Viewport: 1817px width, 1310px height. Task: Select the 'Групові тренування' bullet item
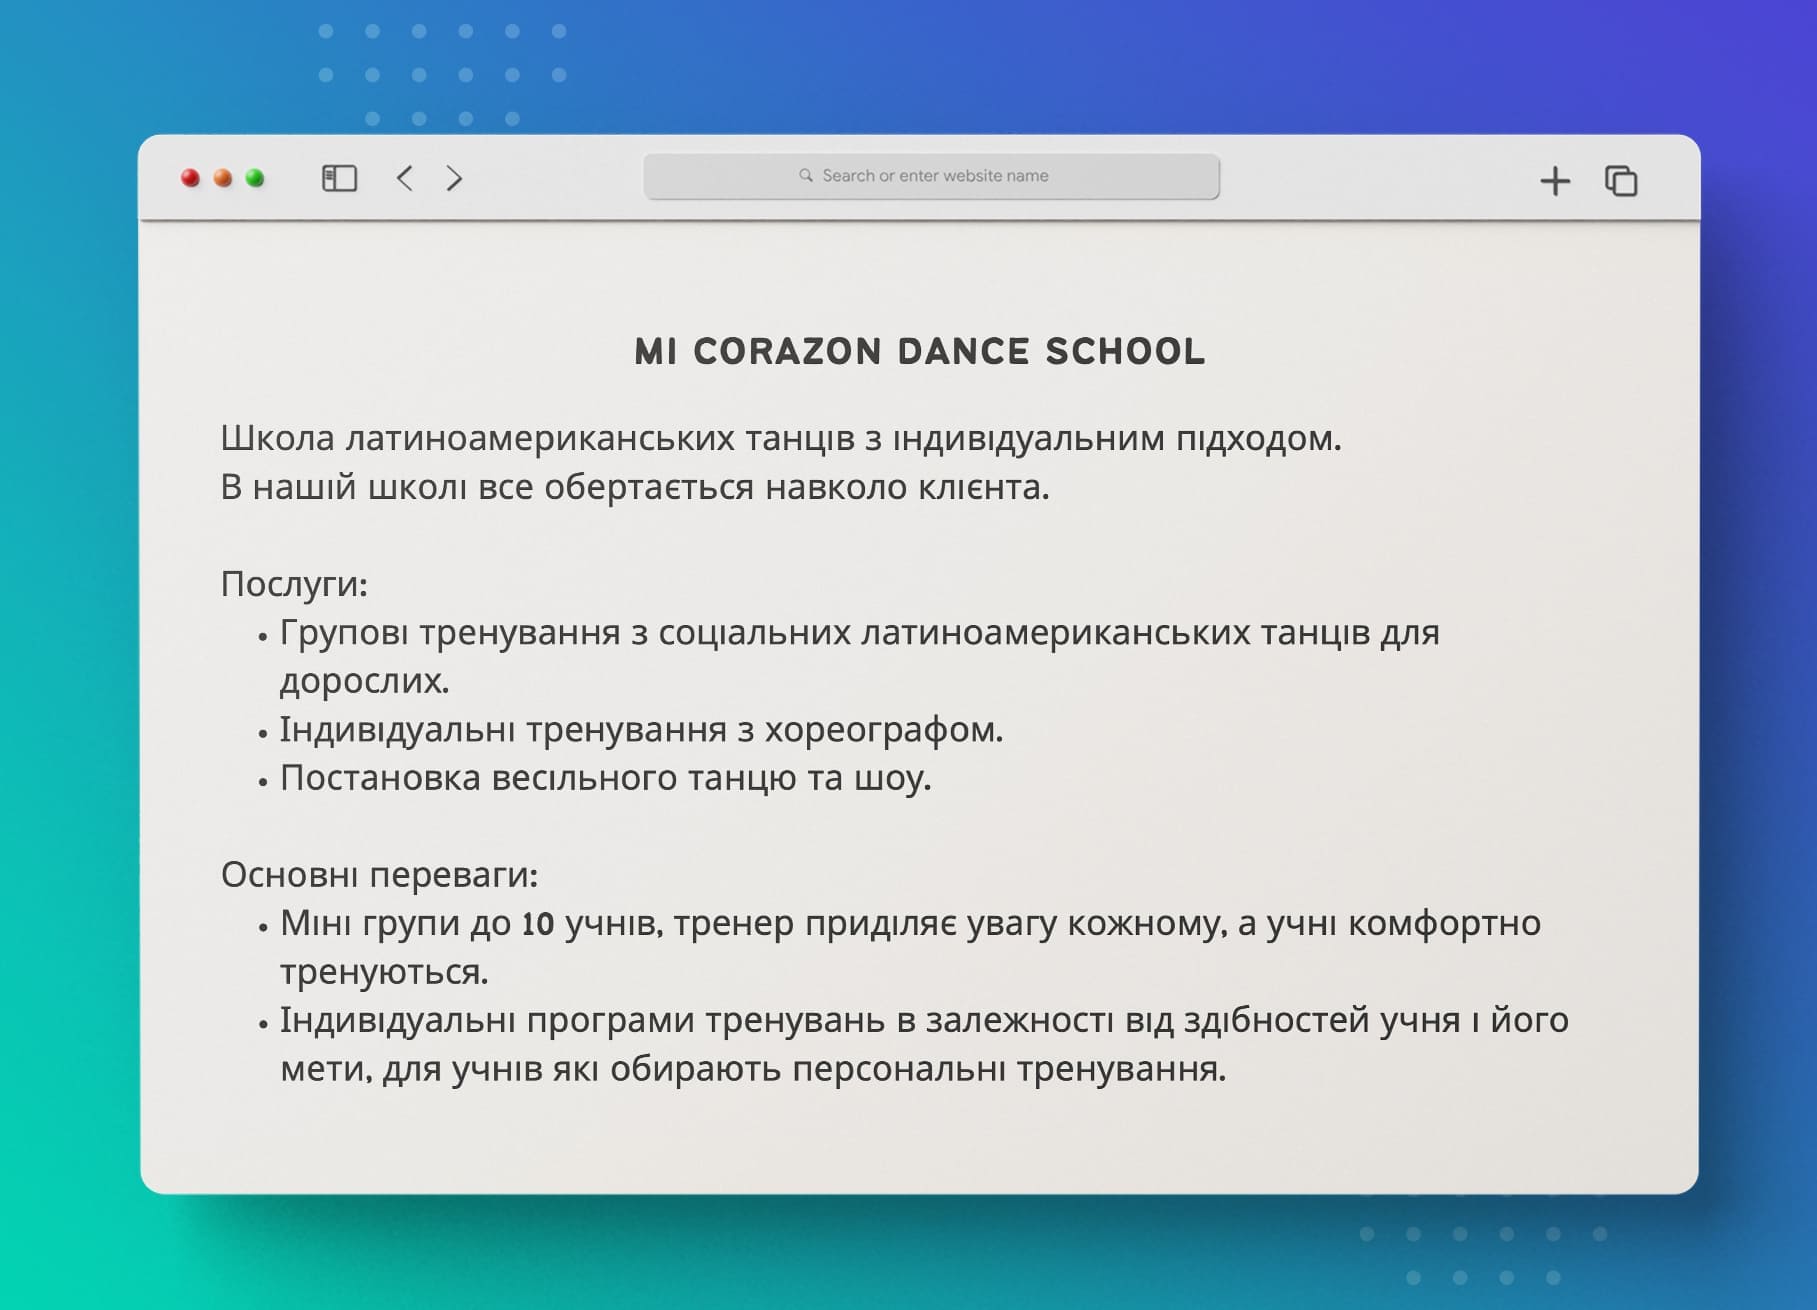pyautogui.click(x=858, y=633)
